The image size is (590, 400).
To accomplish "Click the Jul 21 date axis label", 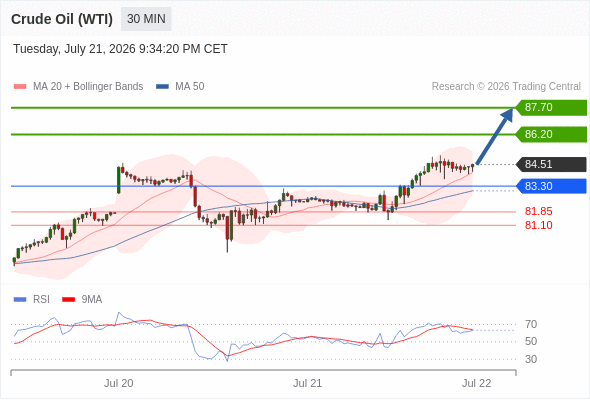I will pyautogui.click(x=307, y=383).
